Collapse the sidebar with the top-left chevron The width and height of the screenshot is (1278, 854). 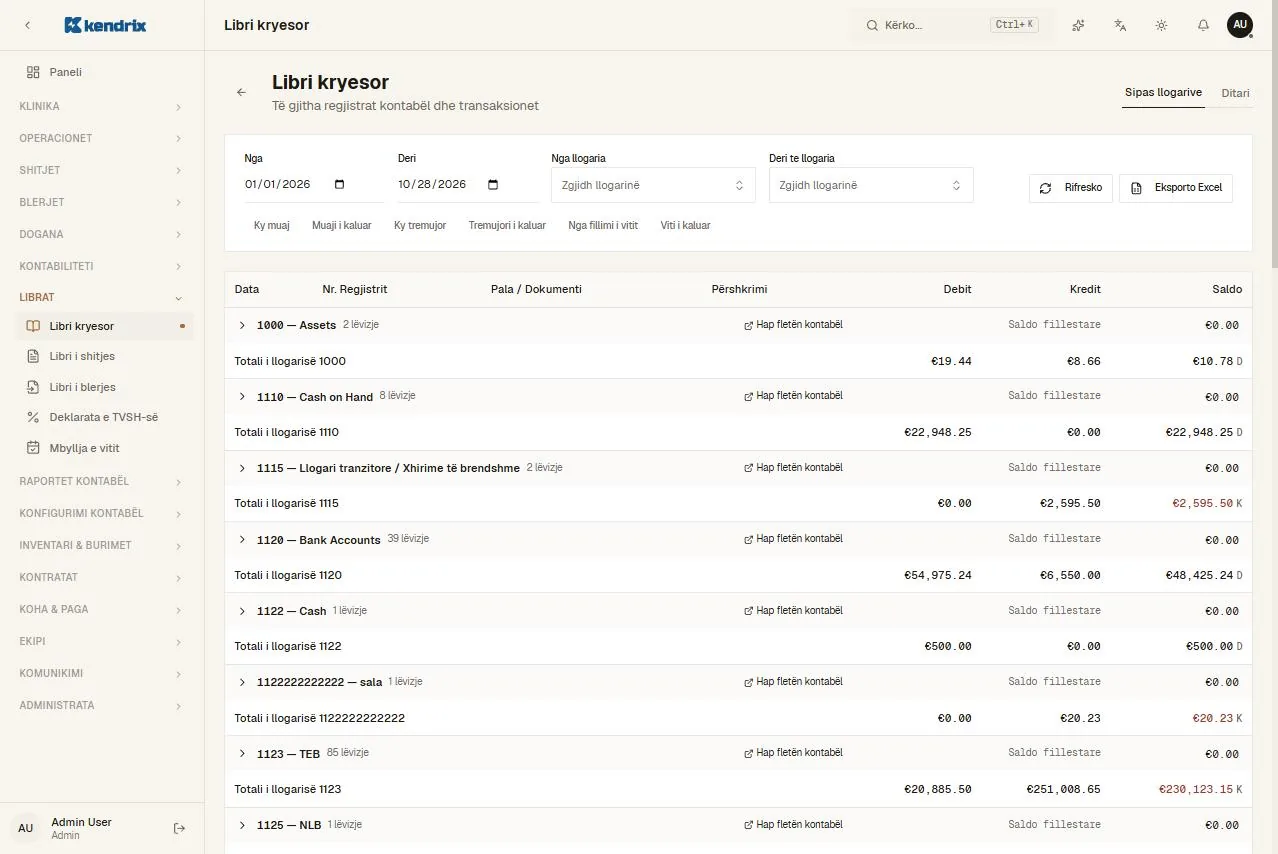[x=27, y=25]
